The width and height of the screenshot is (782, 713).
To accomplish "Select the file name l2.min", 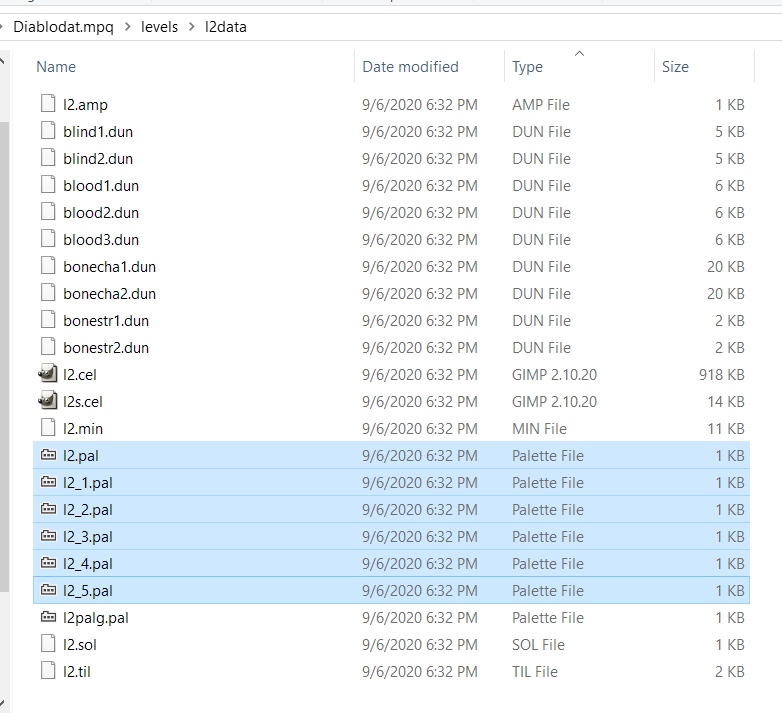I will coord(82,428).
